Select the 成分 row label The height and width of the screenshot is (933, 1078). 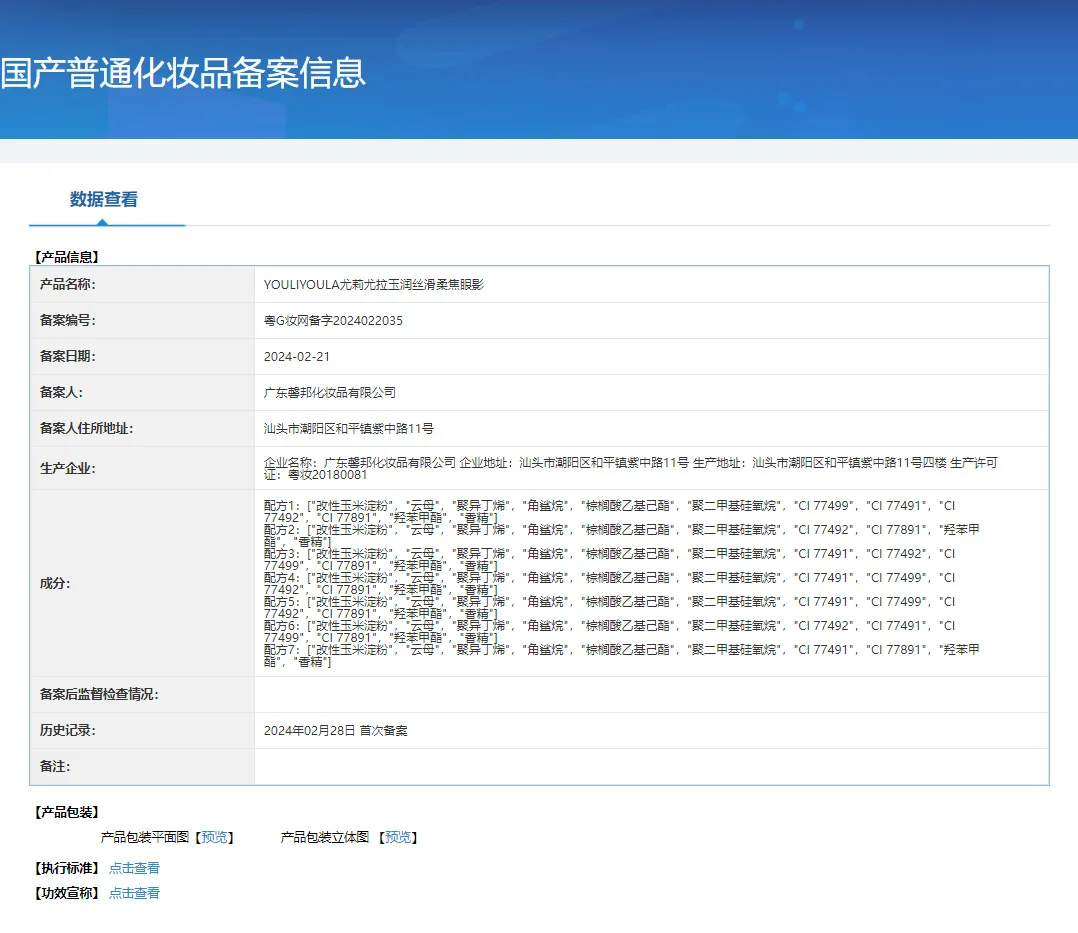(x=55, y=583)
